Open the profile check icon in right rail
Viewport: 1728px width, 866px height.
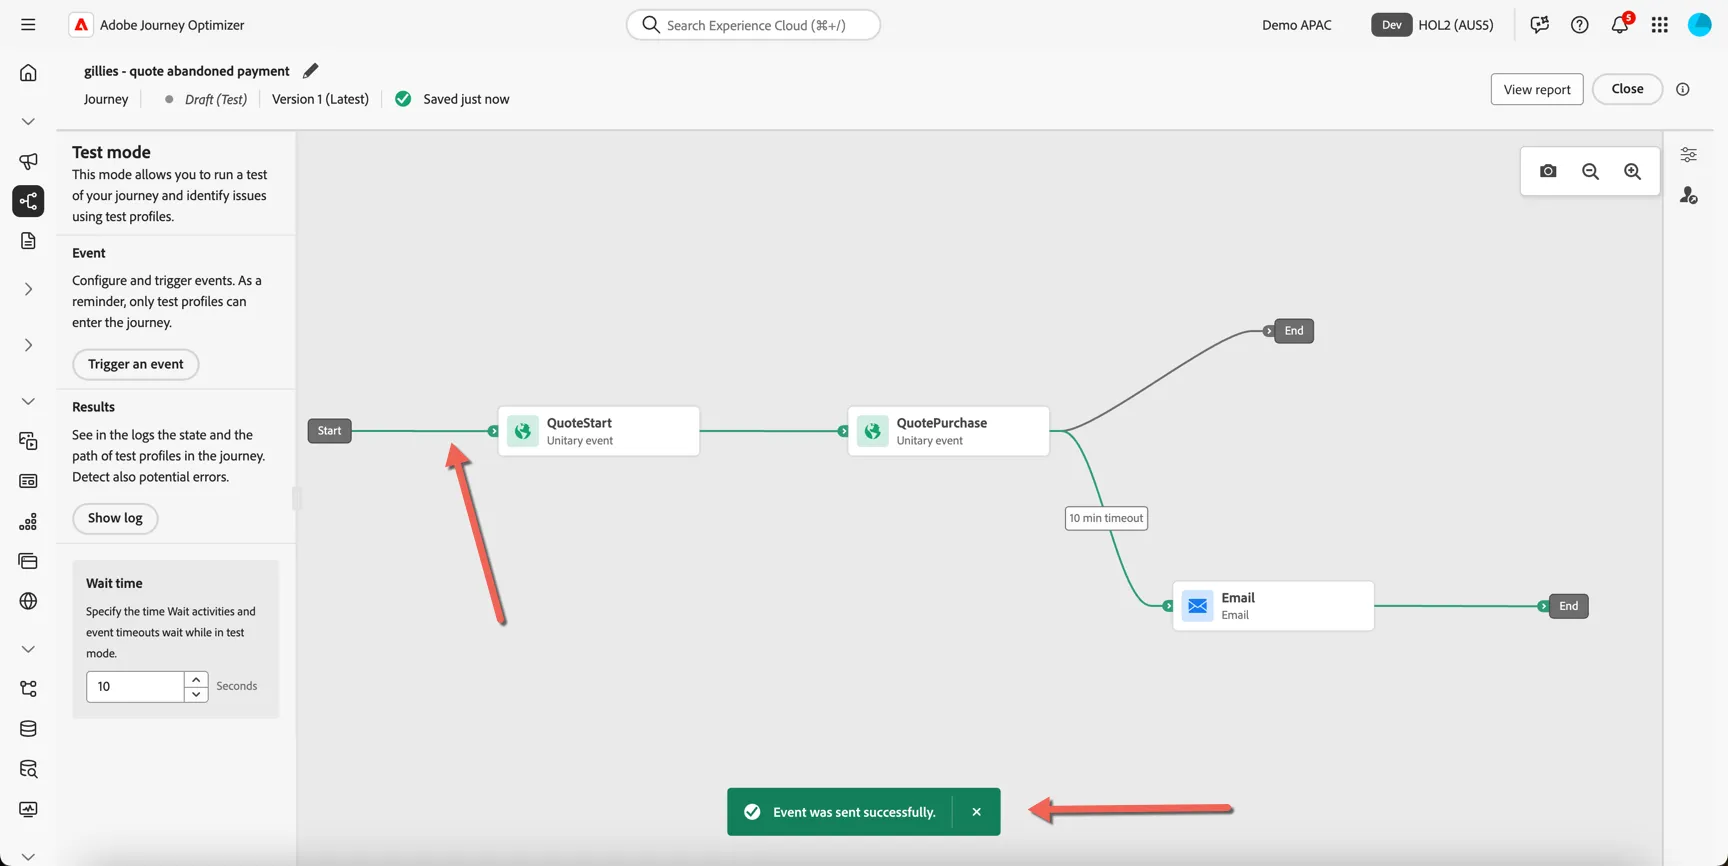click(1688, 195)
